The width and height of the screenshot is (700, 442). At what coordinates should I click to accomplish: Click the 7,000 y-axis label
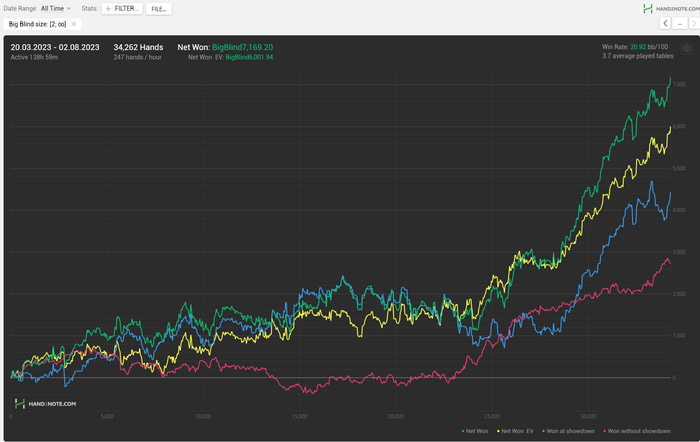tap(679, 84)
